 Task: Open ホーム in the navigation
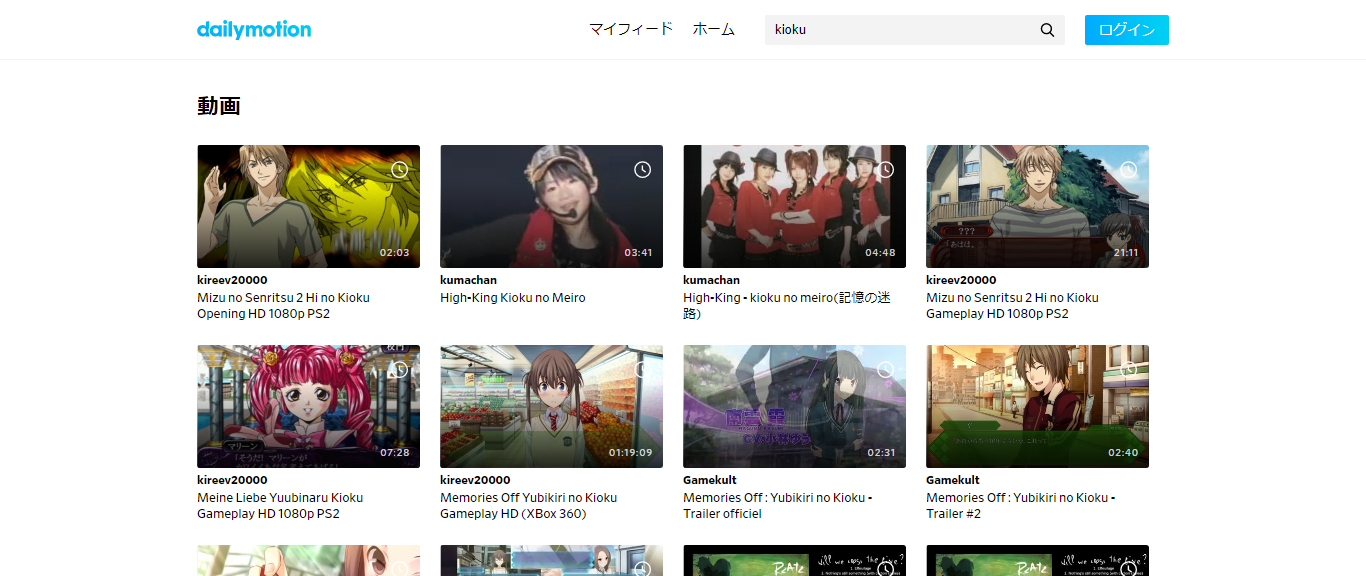(714, 29)
